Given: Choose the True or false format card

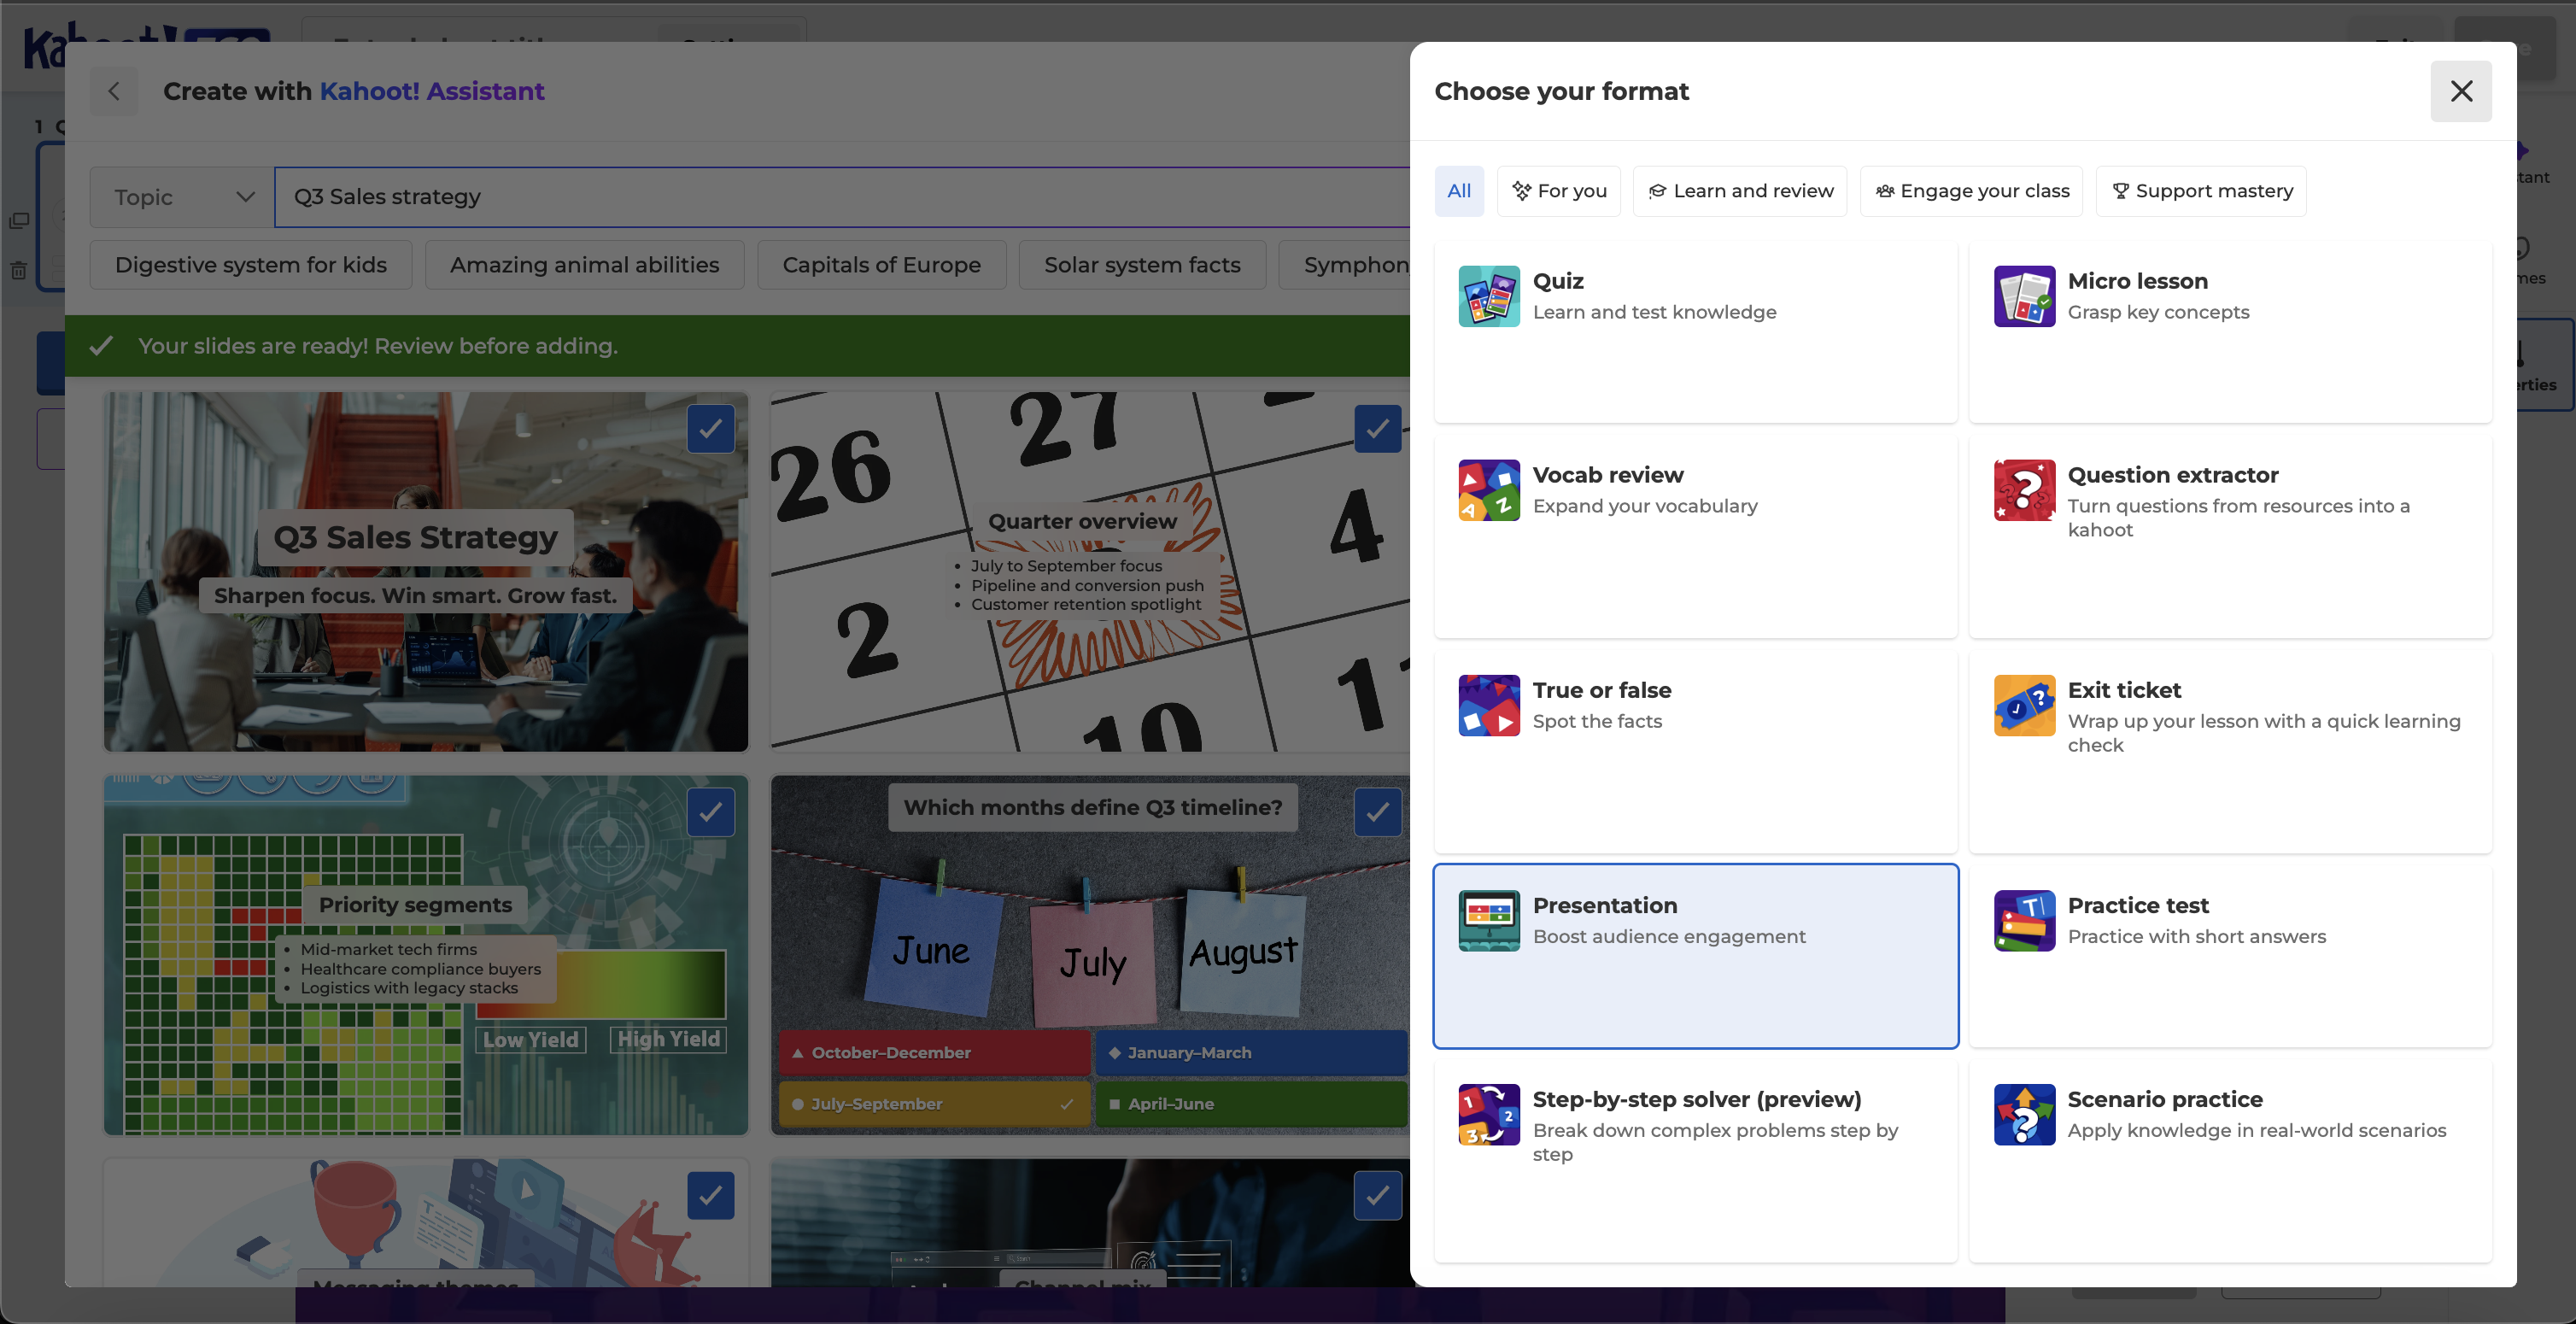Looking at the screenshot, I should tap(1695, 751).
